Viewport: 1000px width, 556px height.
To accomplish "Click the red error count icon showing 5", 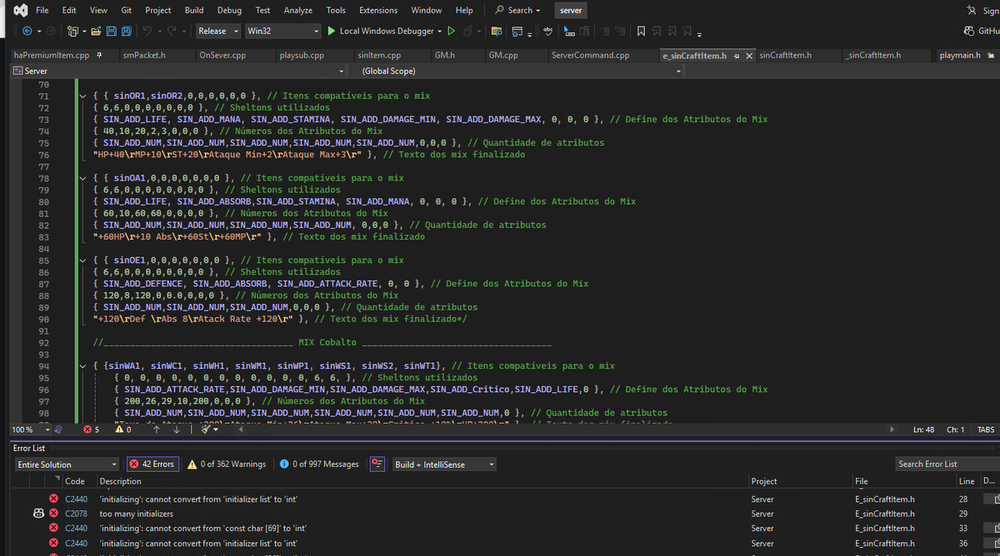I will point(87,430).
